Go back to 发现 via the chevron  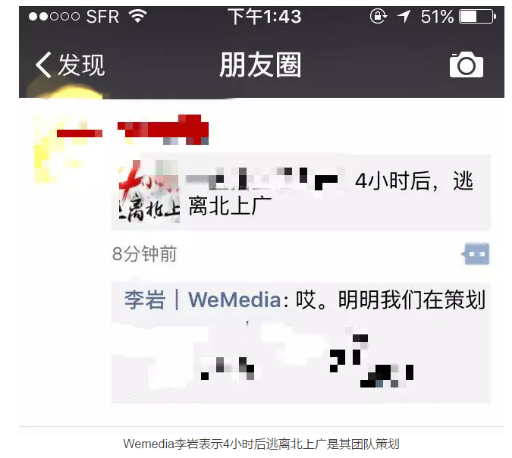(x=43, y=65)
